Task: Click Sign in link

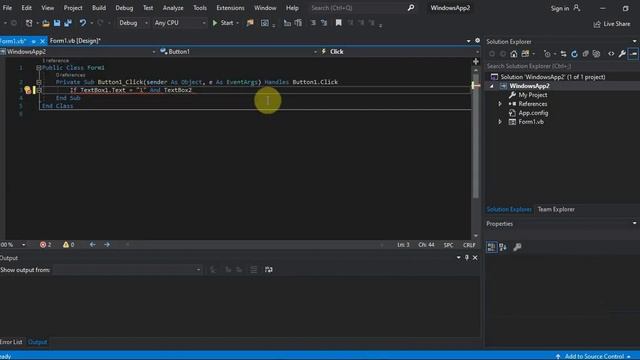Action: click(565, 8)
